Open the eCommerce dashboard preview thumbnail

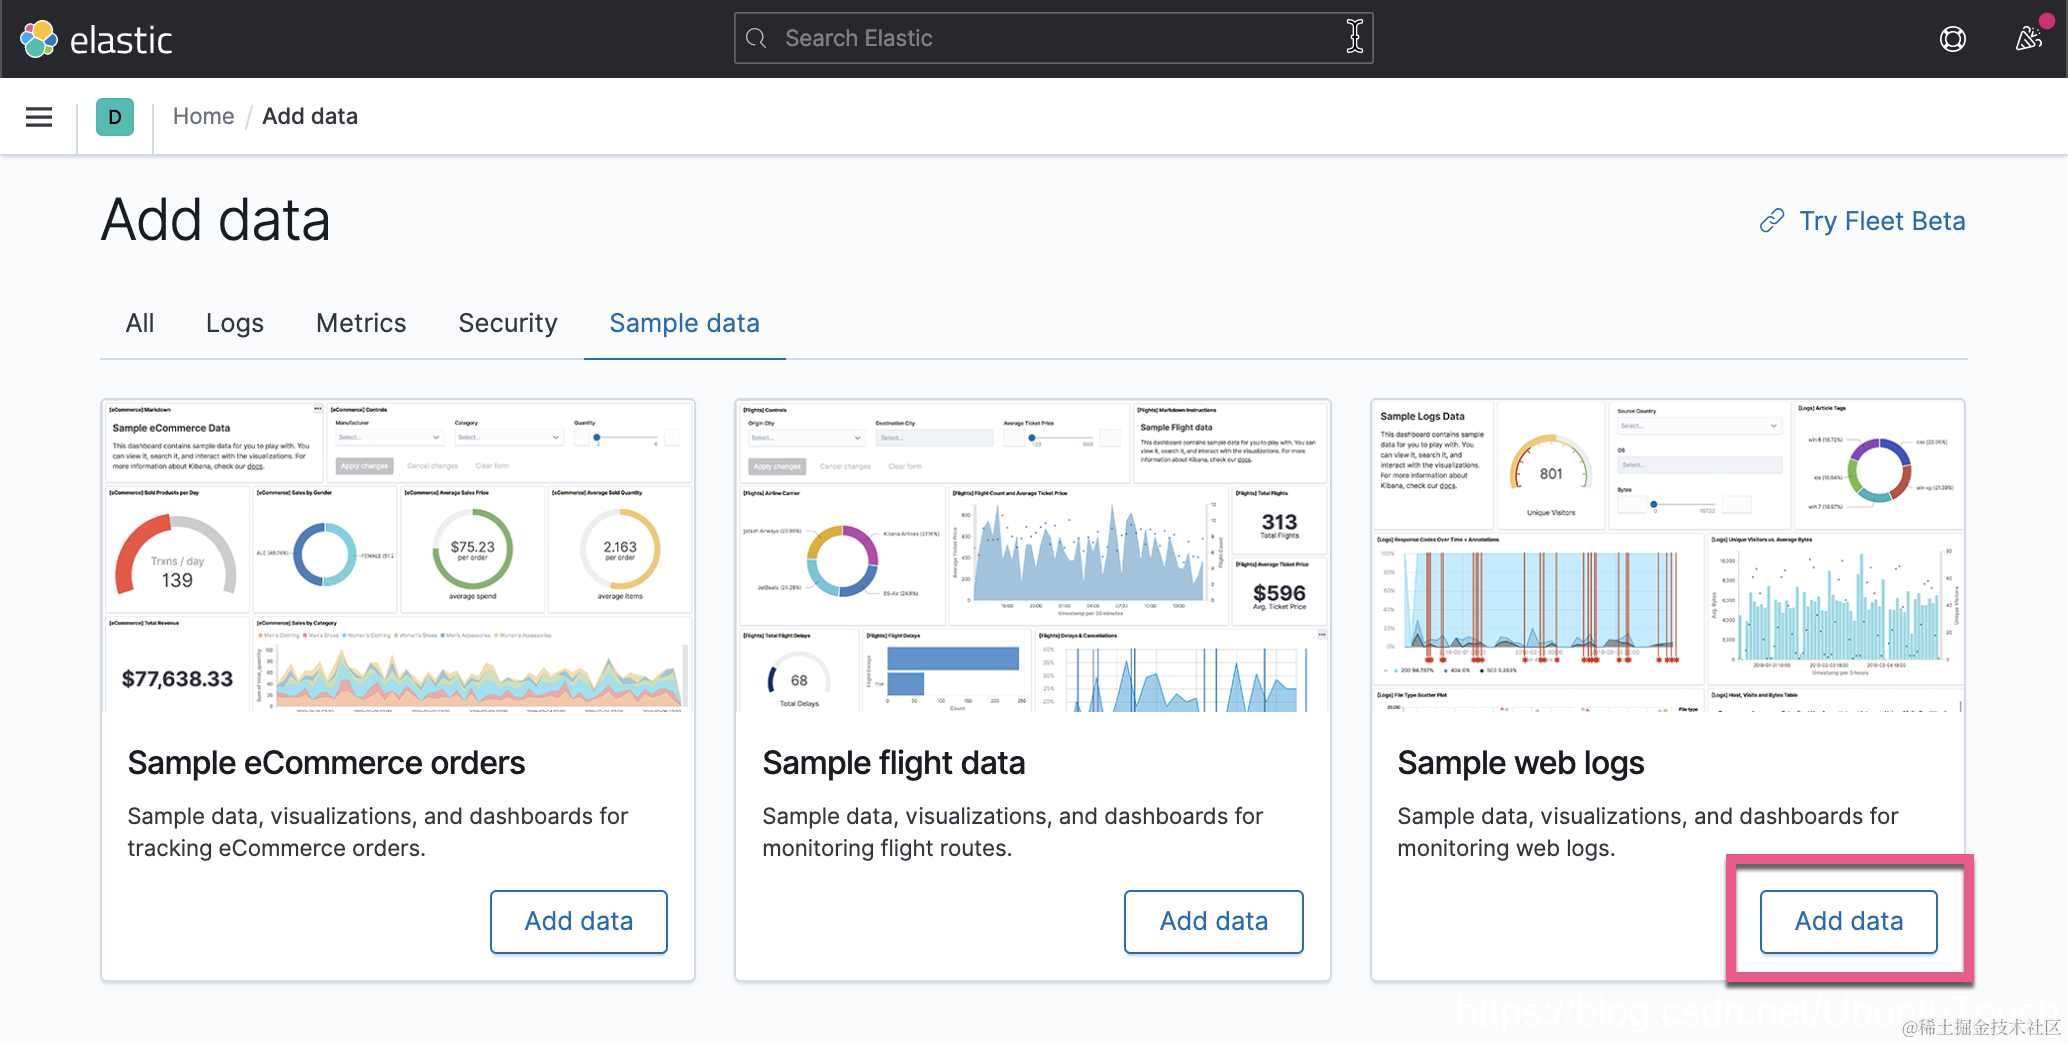click(x=398, y=556)
